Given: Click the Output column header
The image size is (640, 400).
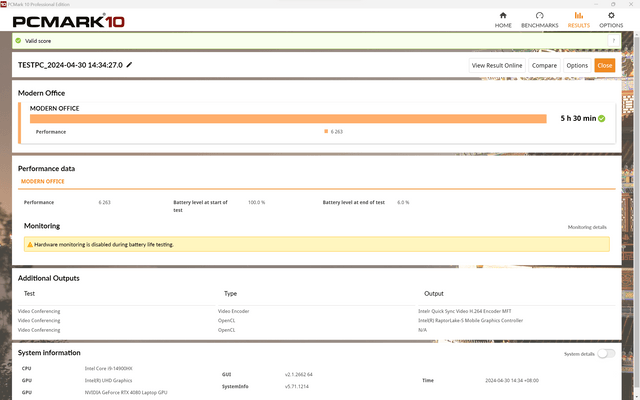Looking at the screenshot, I should tap(433, 293).
